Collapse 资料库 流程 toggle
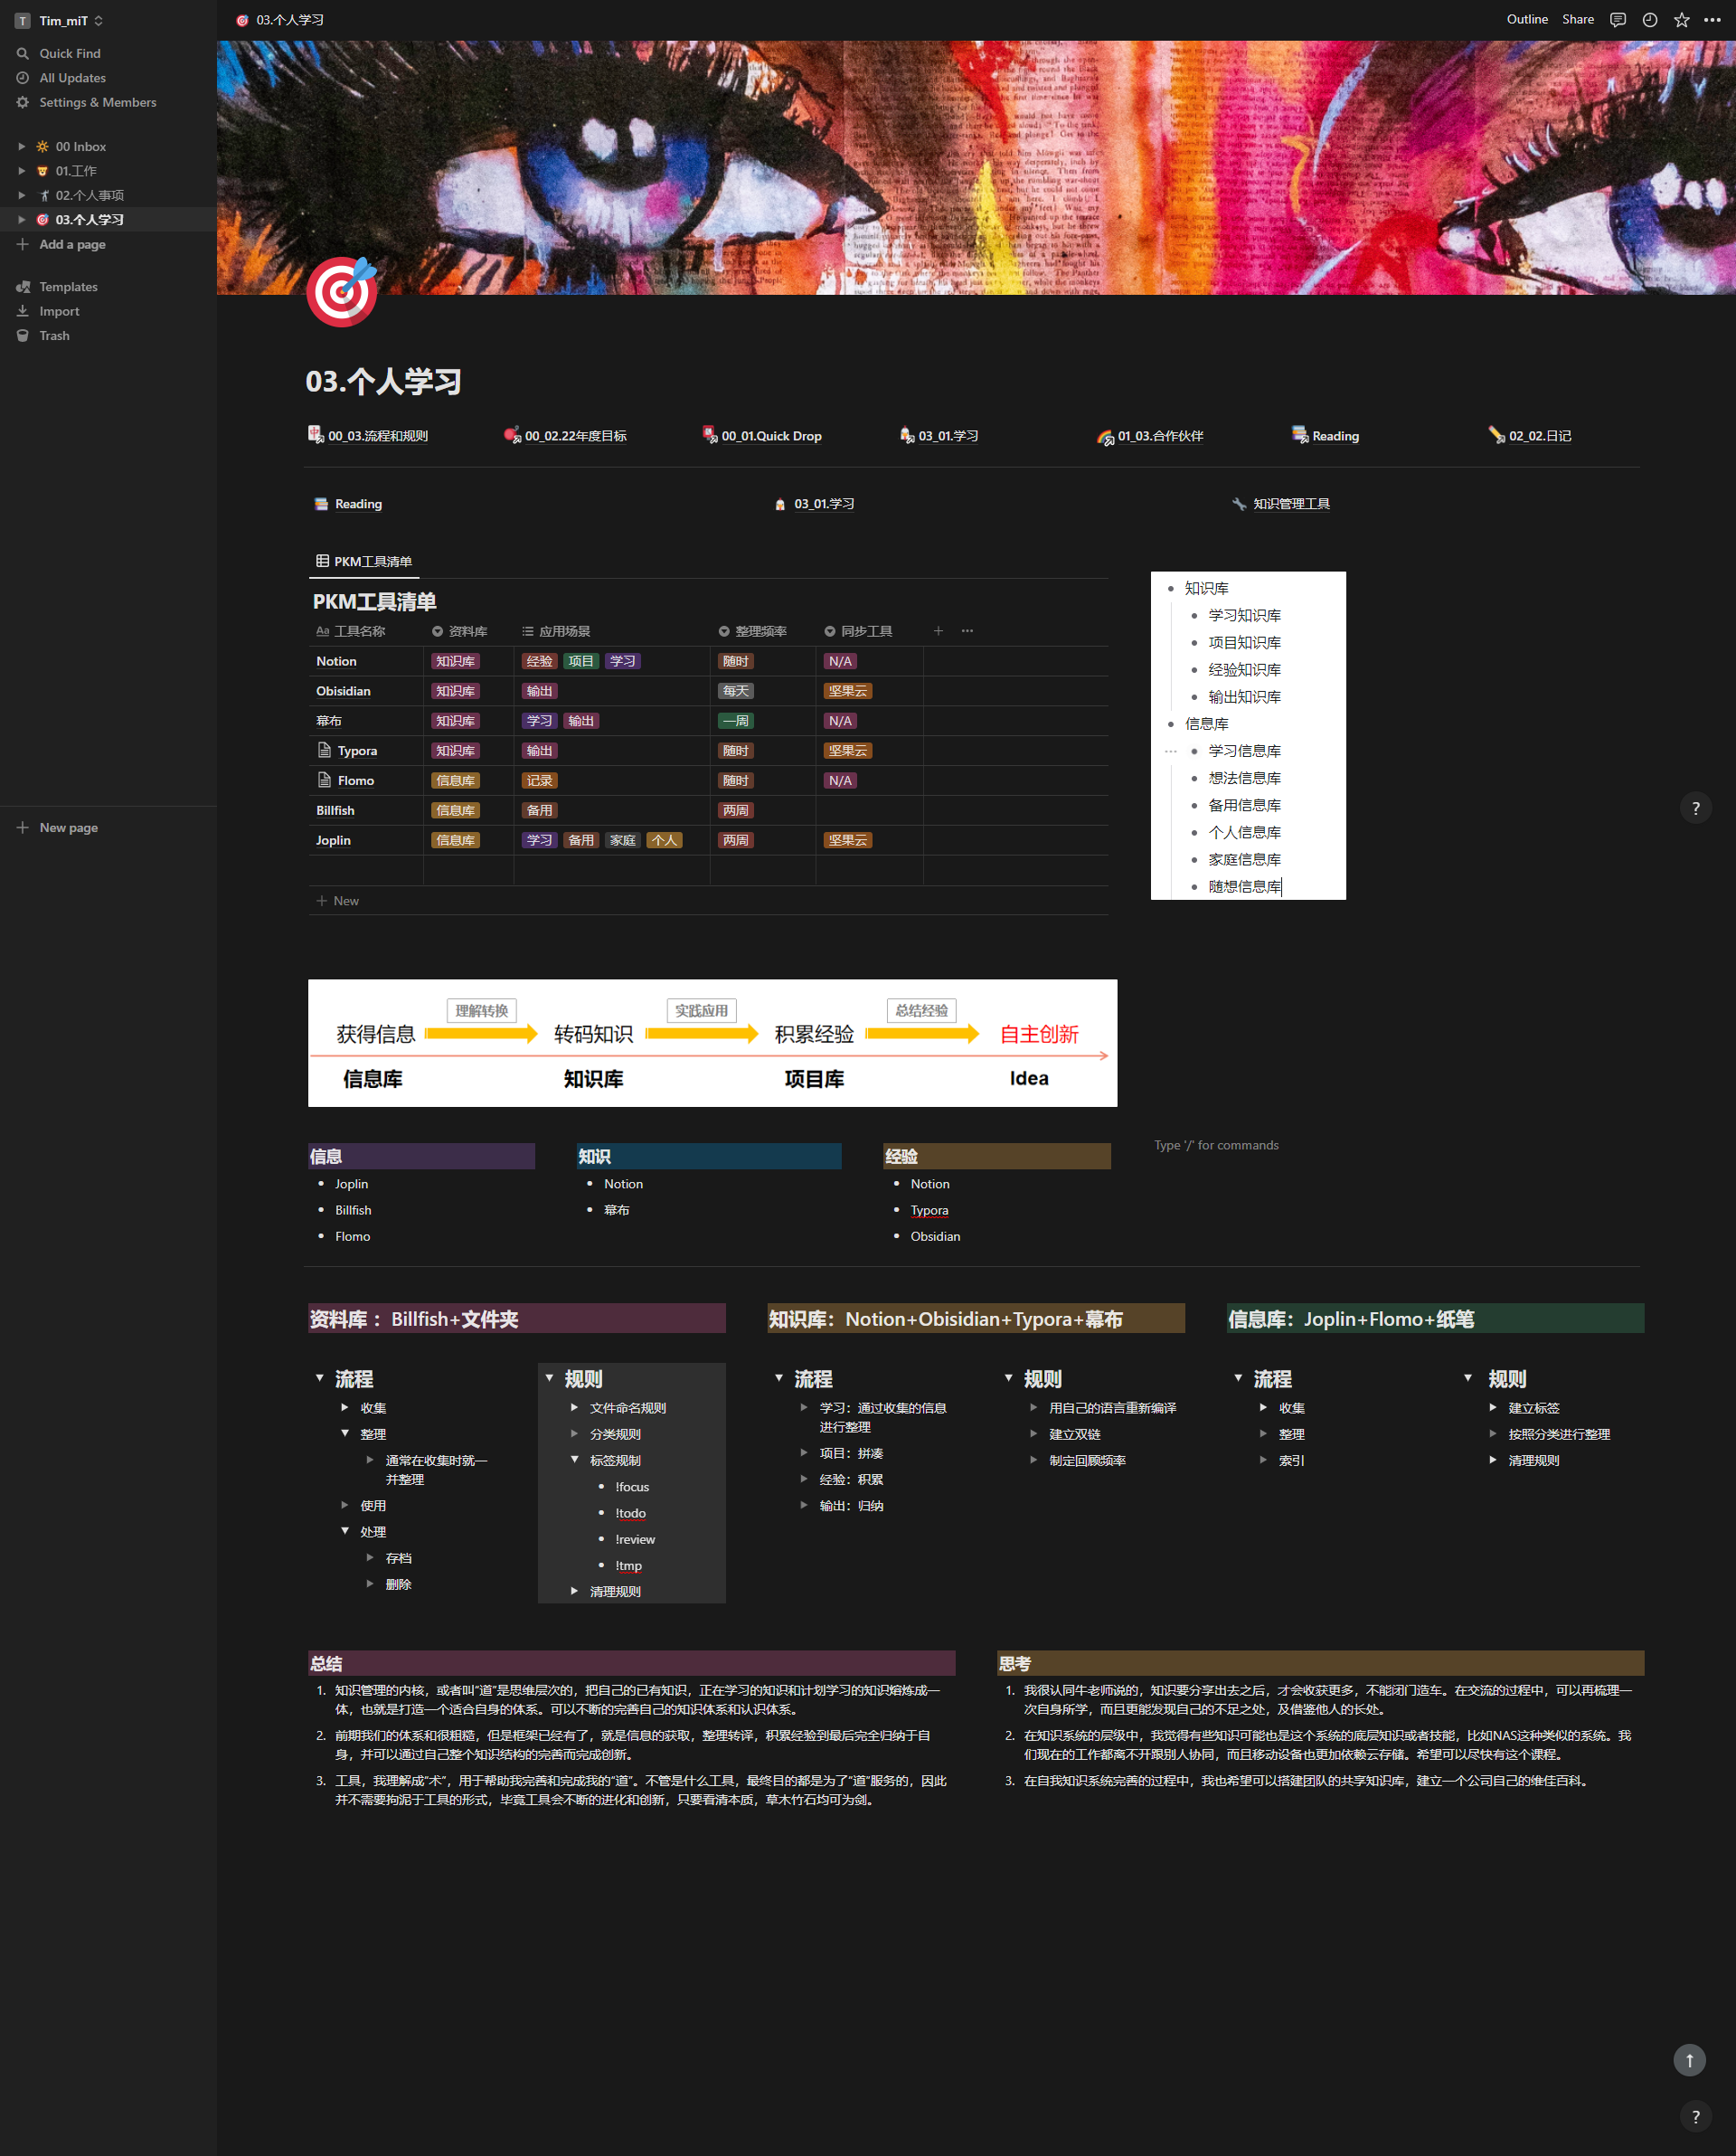Viewport: 1736px width, 2156px height. pos(320,1378)
